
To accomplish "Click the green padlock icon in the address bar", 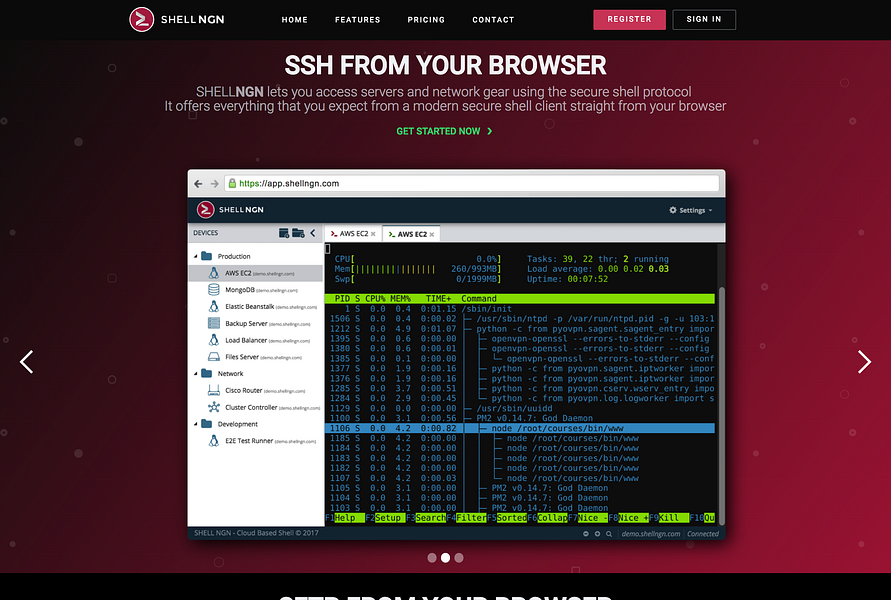I will (x=232, y=183).
